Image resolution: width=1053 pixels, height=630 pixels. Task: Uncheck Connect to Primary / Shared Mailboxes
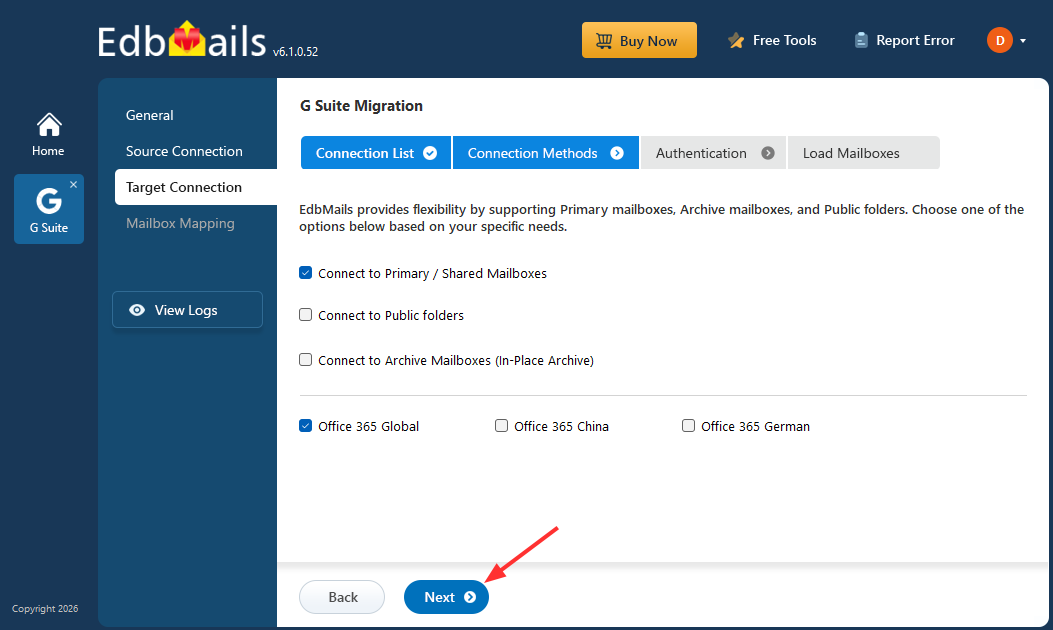[306, 273]
